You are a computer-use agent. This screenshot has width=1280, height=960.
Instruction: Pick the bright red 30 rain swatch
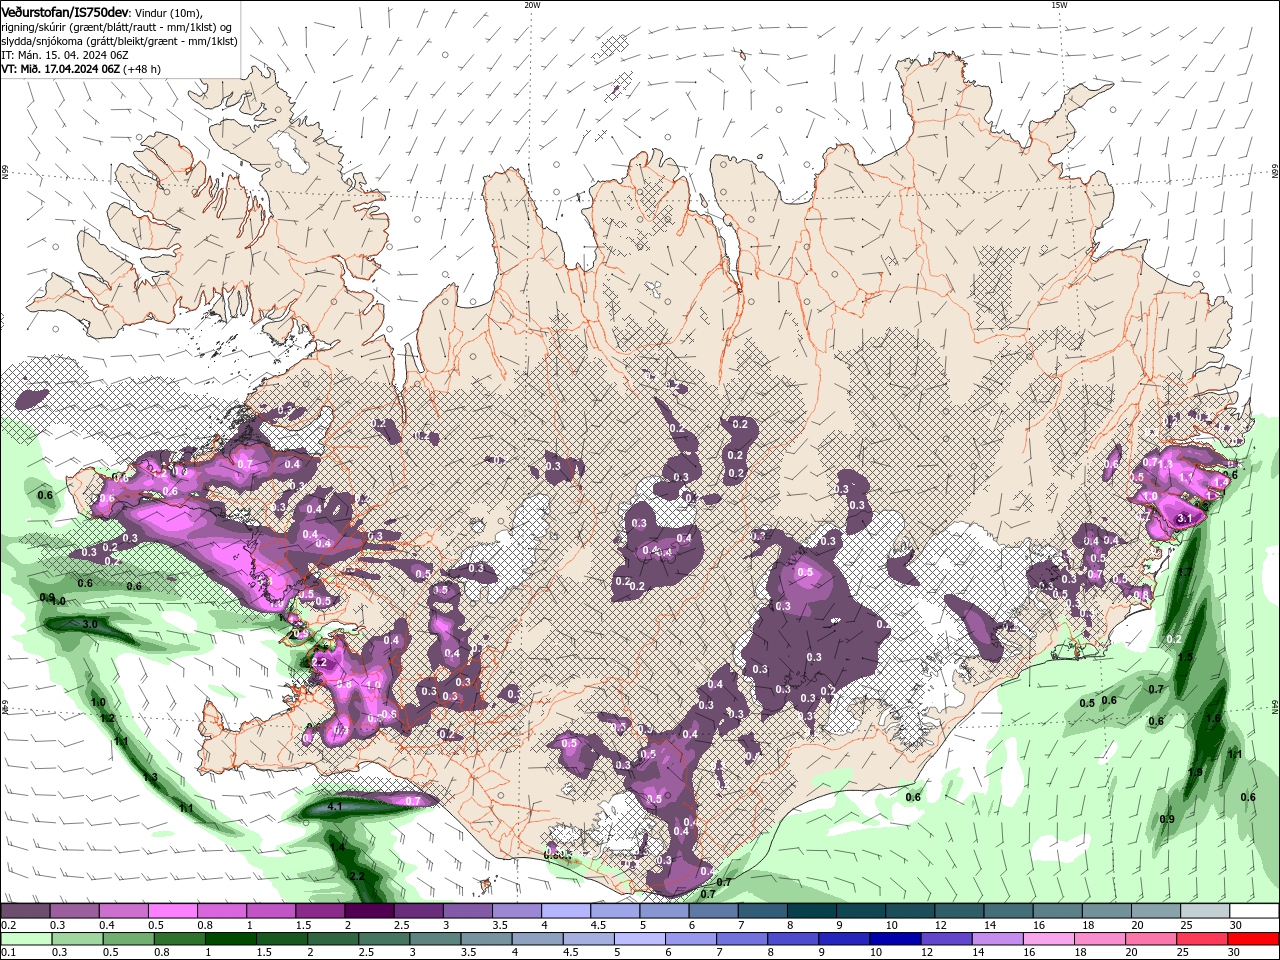1253,939
